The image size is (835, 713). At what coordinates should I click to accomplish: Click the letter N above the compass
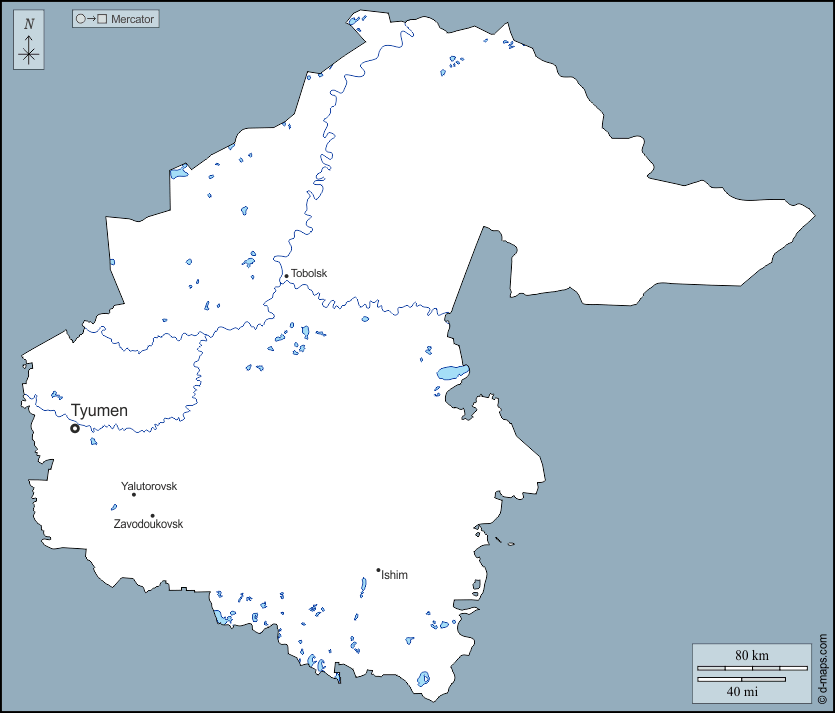pos(29,24)
